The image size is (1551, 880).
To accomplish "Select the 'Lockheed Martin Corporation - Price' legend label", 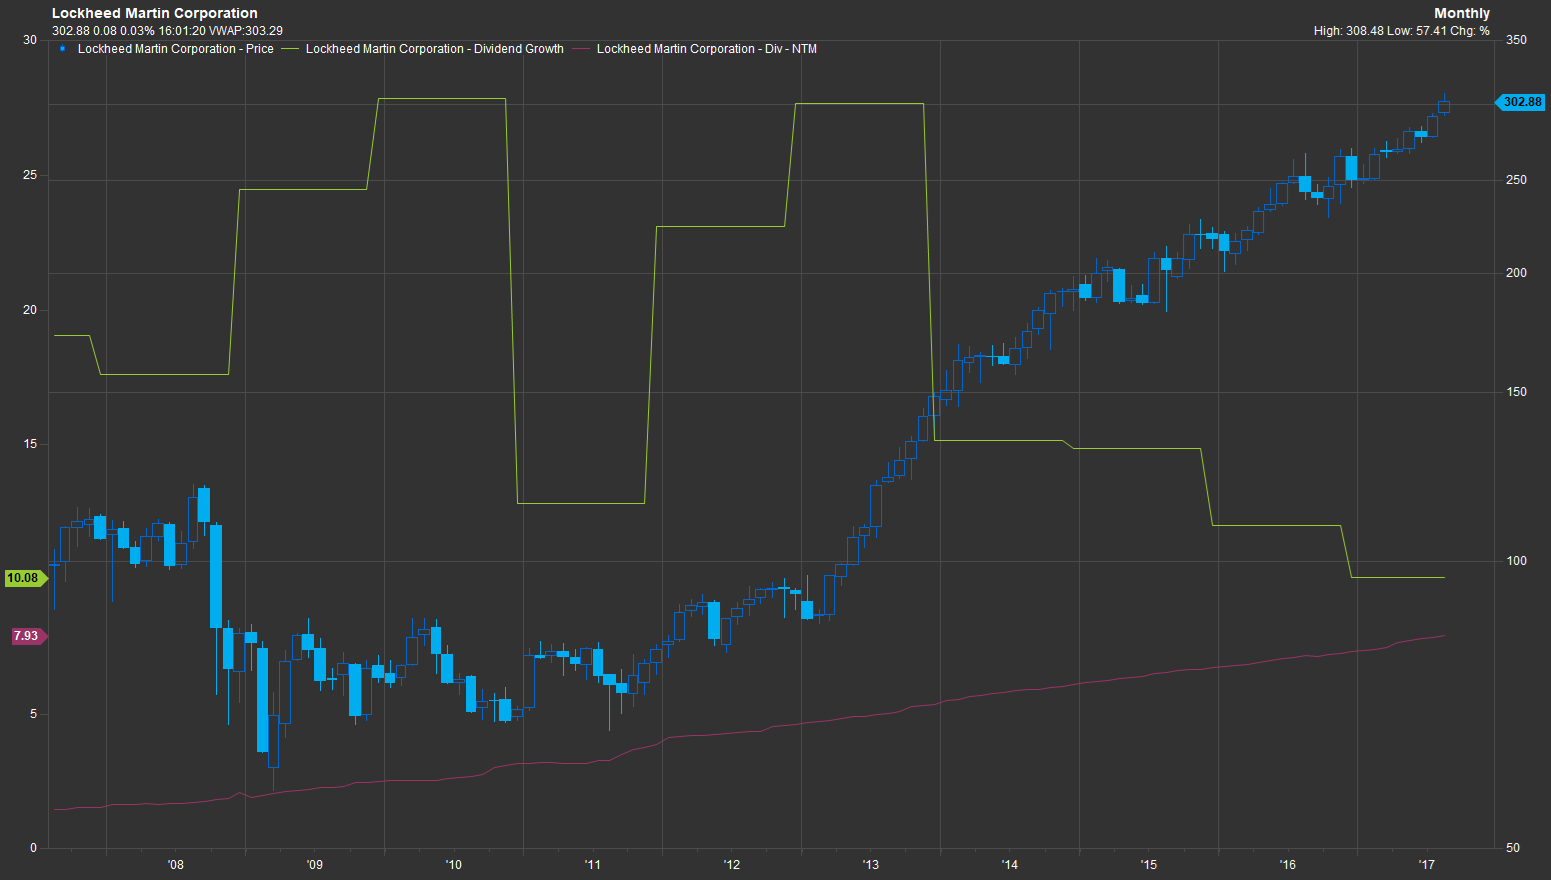I will [176, 49].
